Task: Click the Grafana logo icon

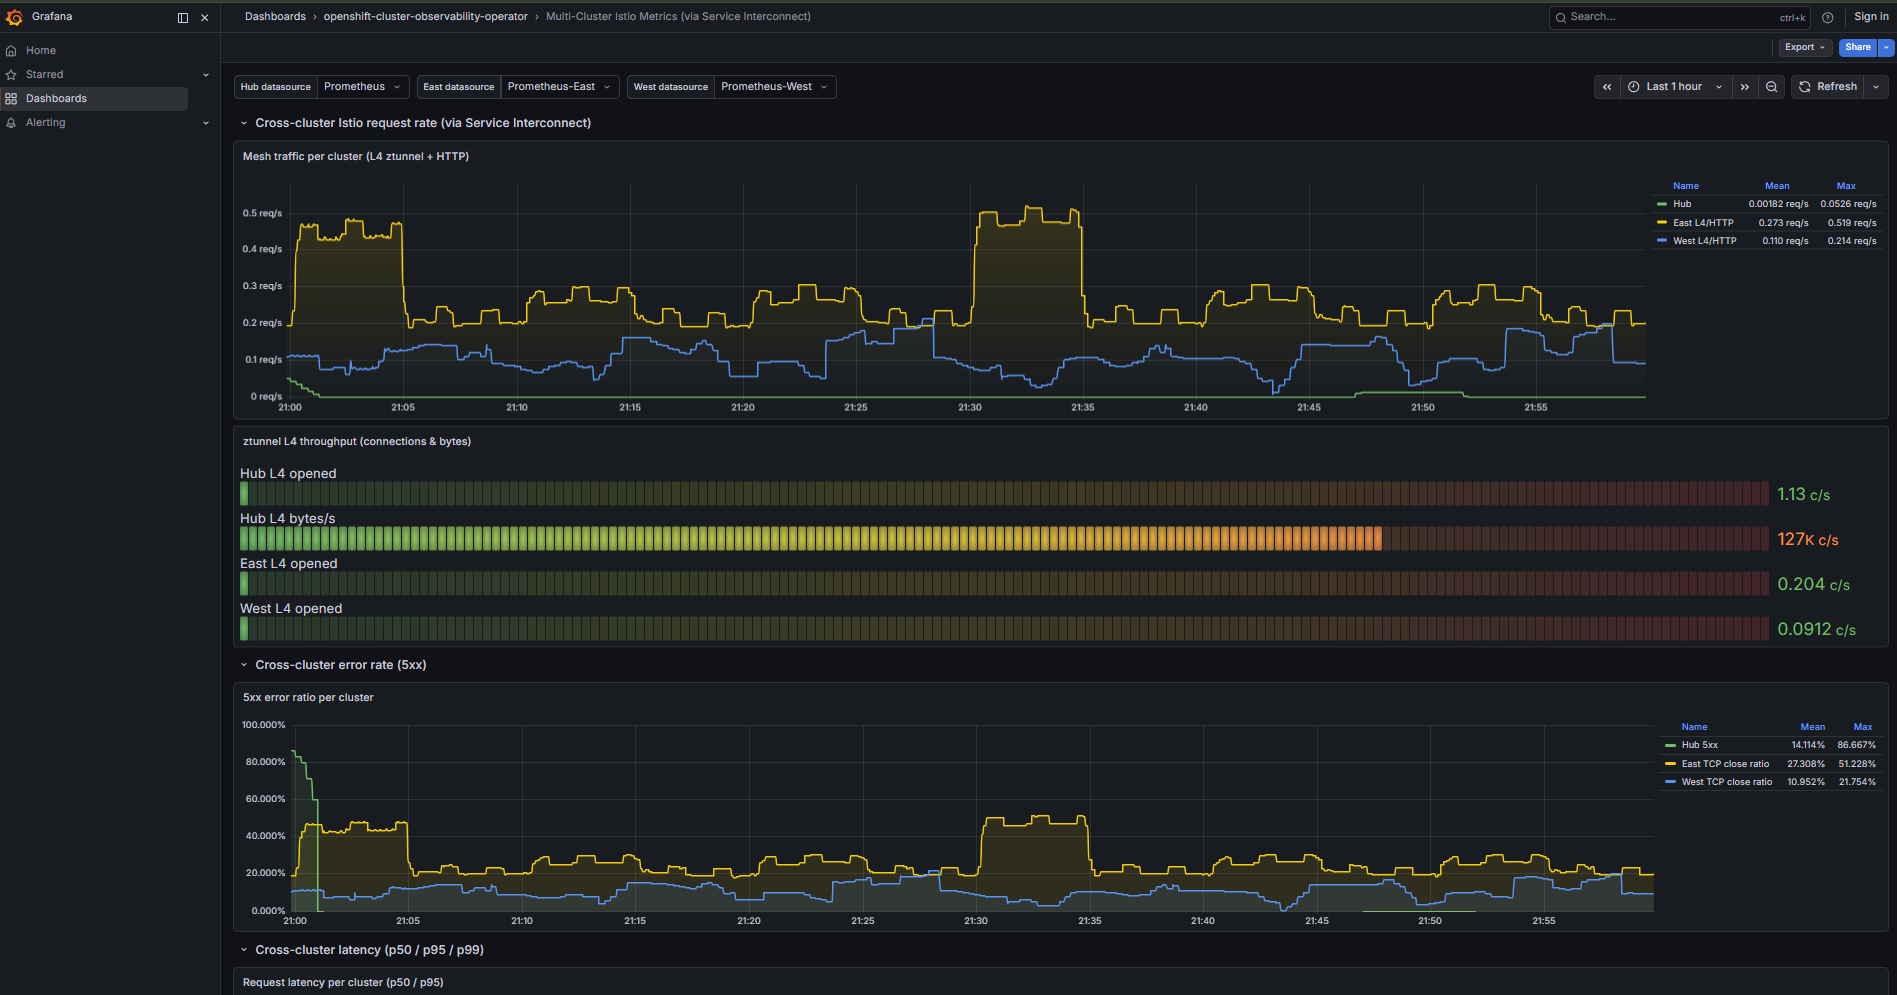Action: tap(14, 17)
